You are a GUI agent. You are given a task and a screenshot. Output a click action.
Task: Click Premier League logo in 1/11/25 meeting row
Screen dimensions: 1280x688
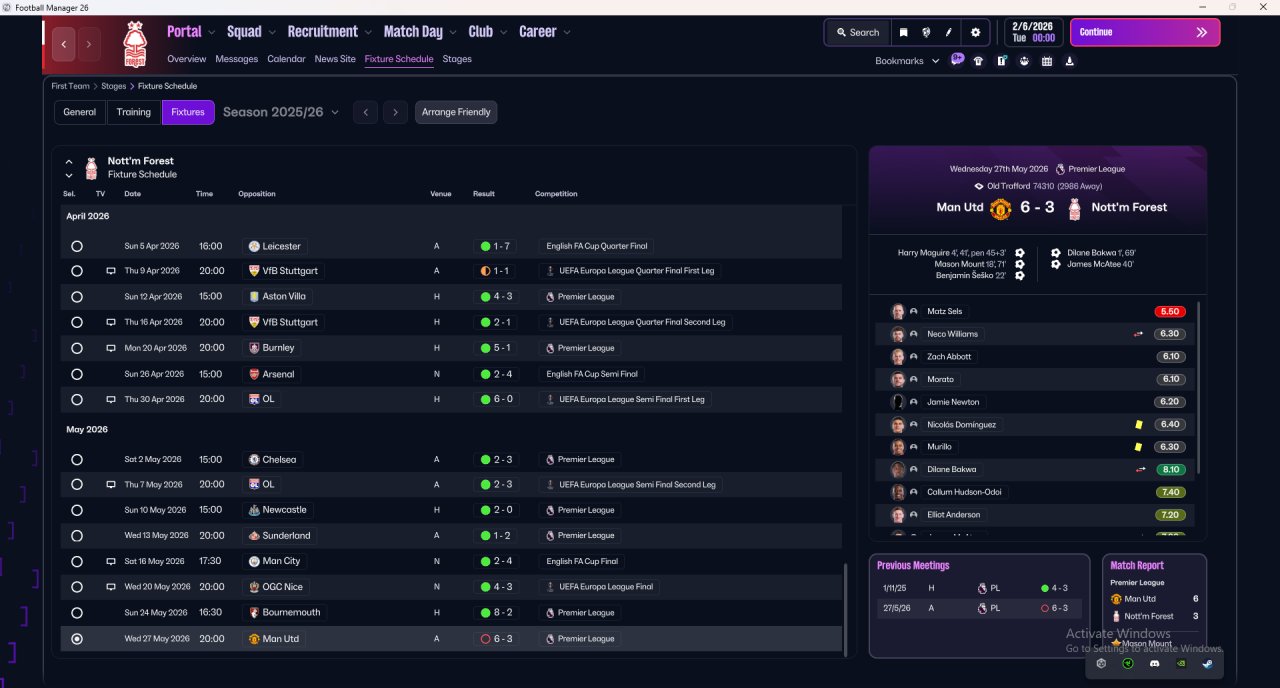tap(981, 588)
